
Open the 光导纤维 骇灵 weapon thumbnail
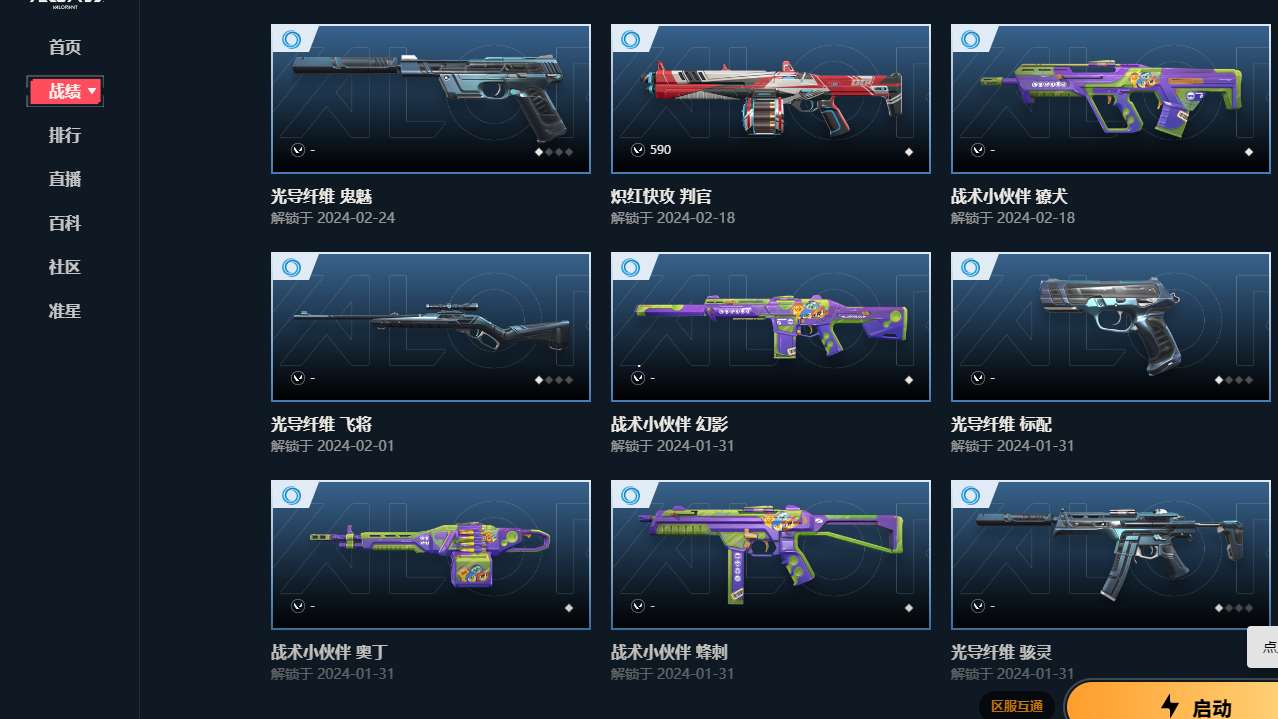tap(1111, 555)
